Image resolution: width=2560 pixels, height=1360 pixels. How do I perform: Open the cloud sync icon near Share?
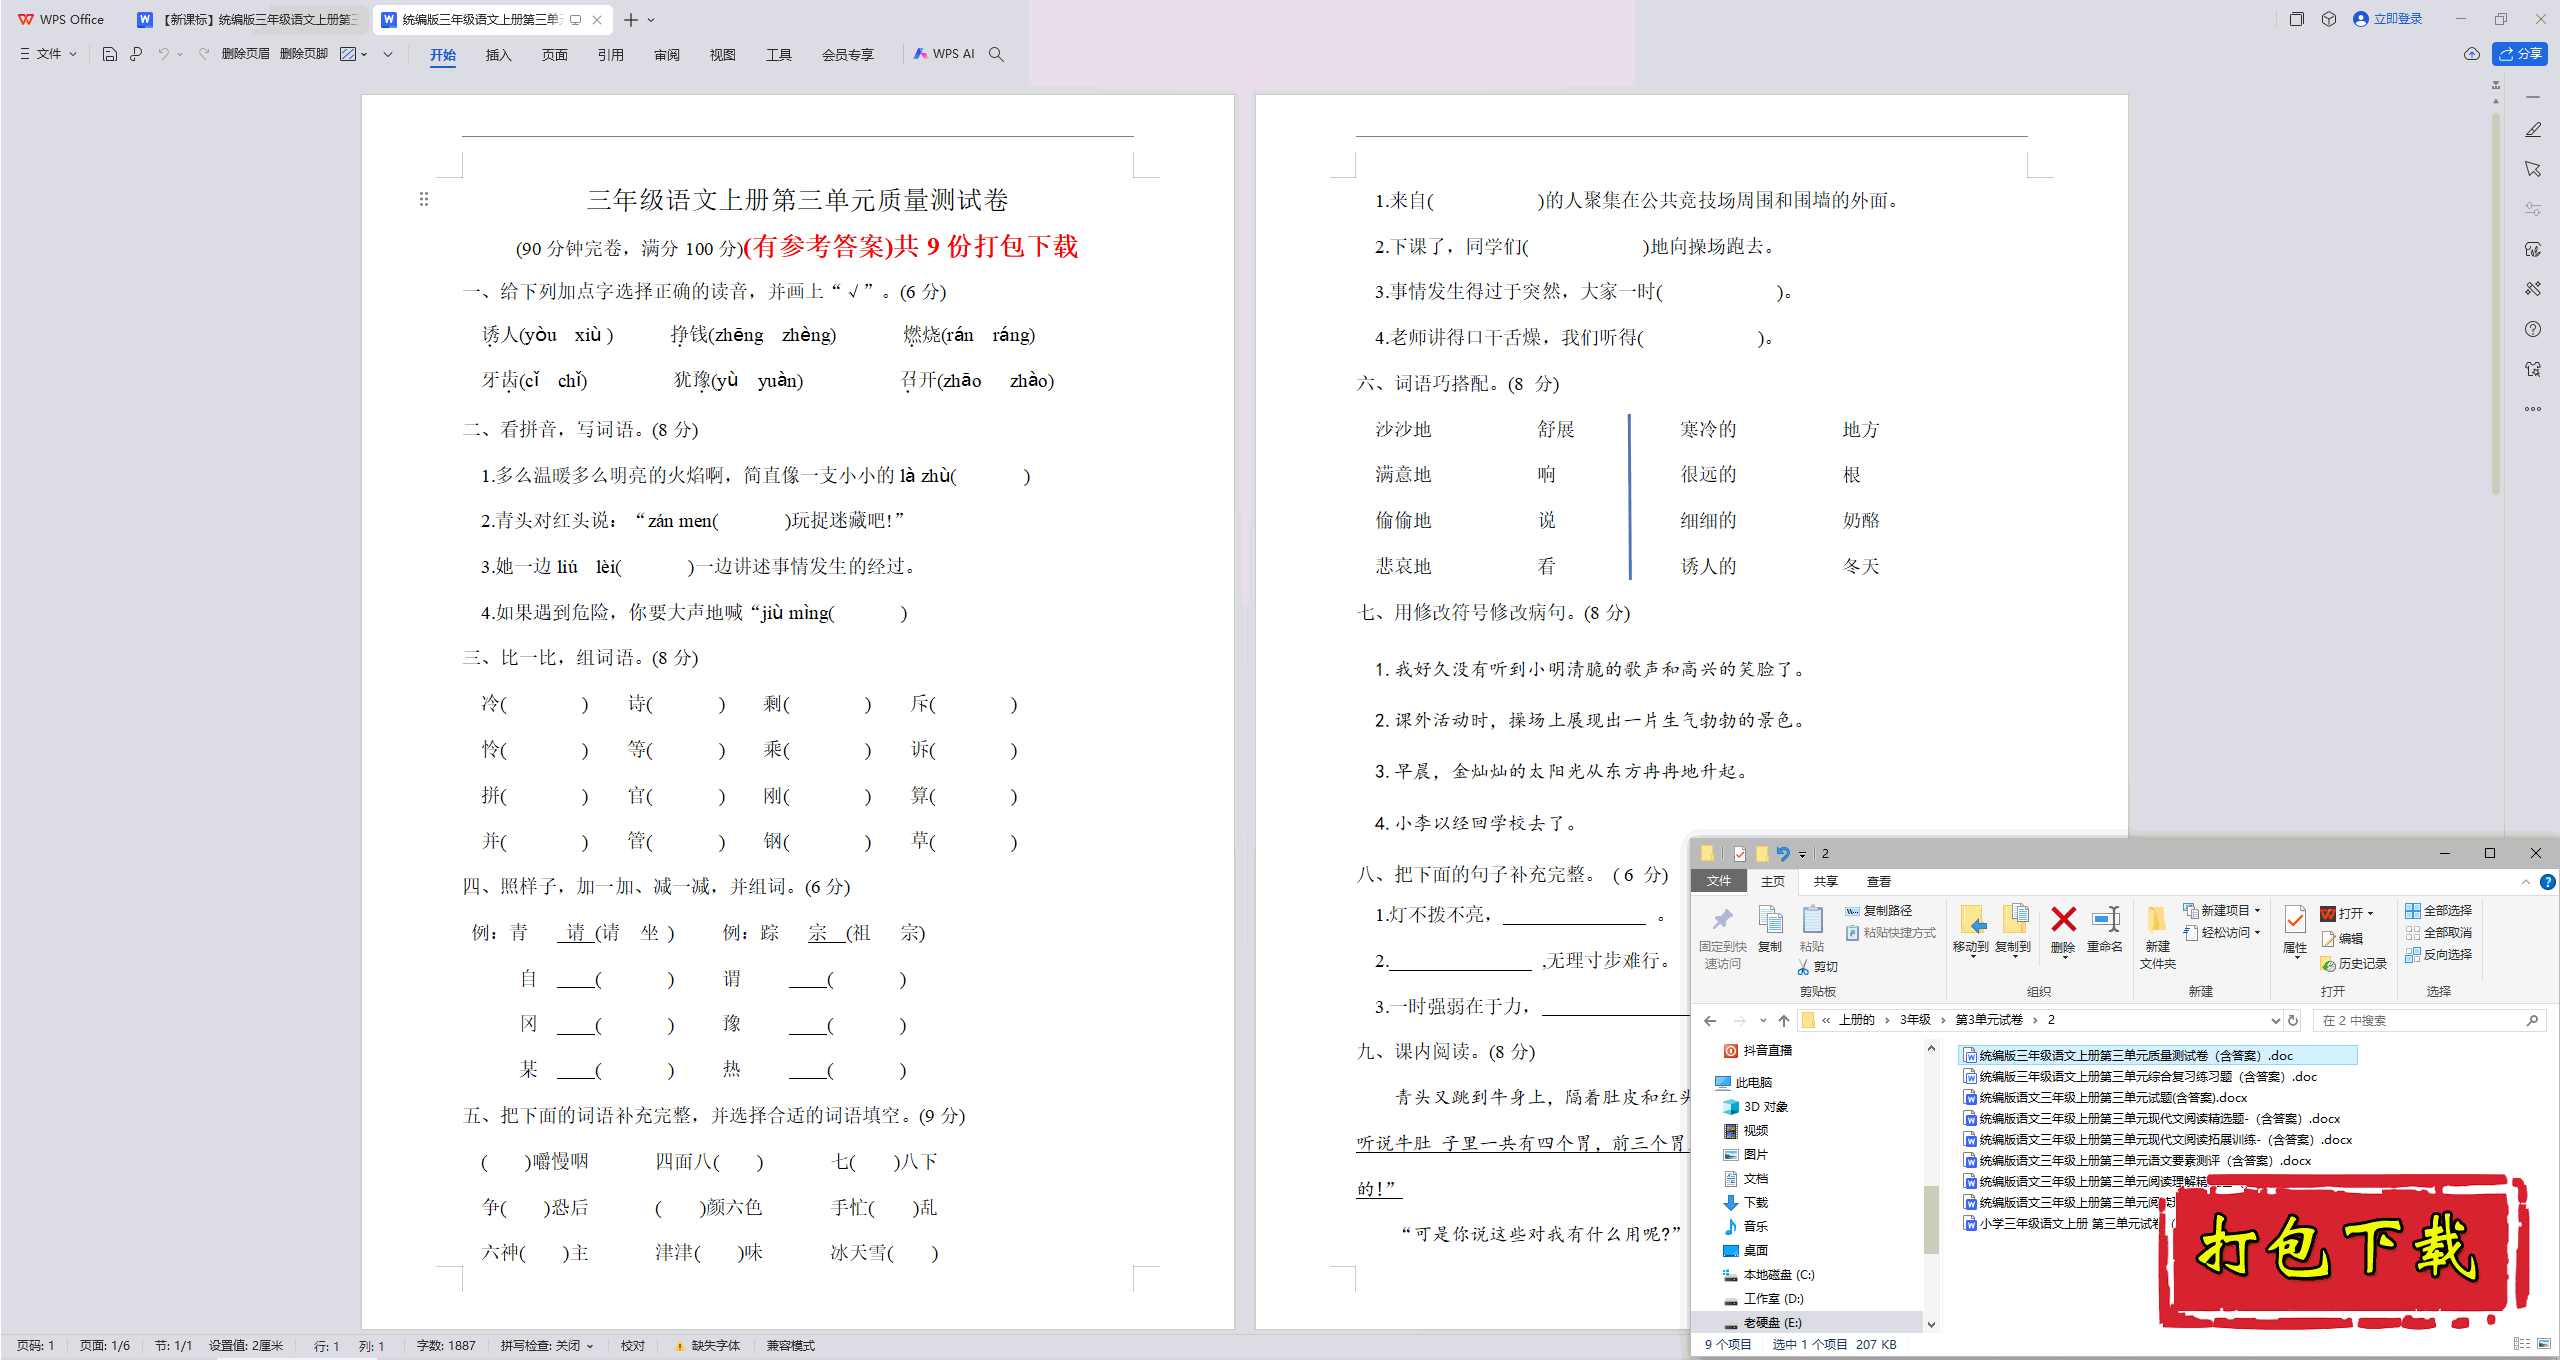pyautogui.click(x=2472, y=54)
